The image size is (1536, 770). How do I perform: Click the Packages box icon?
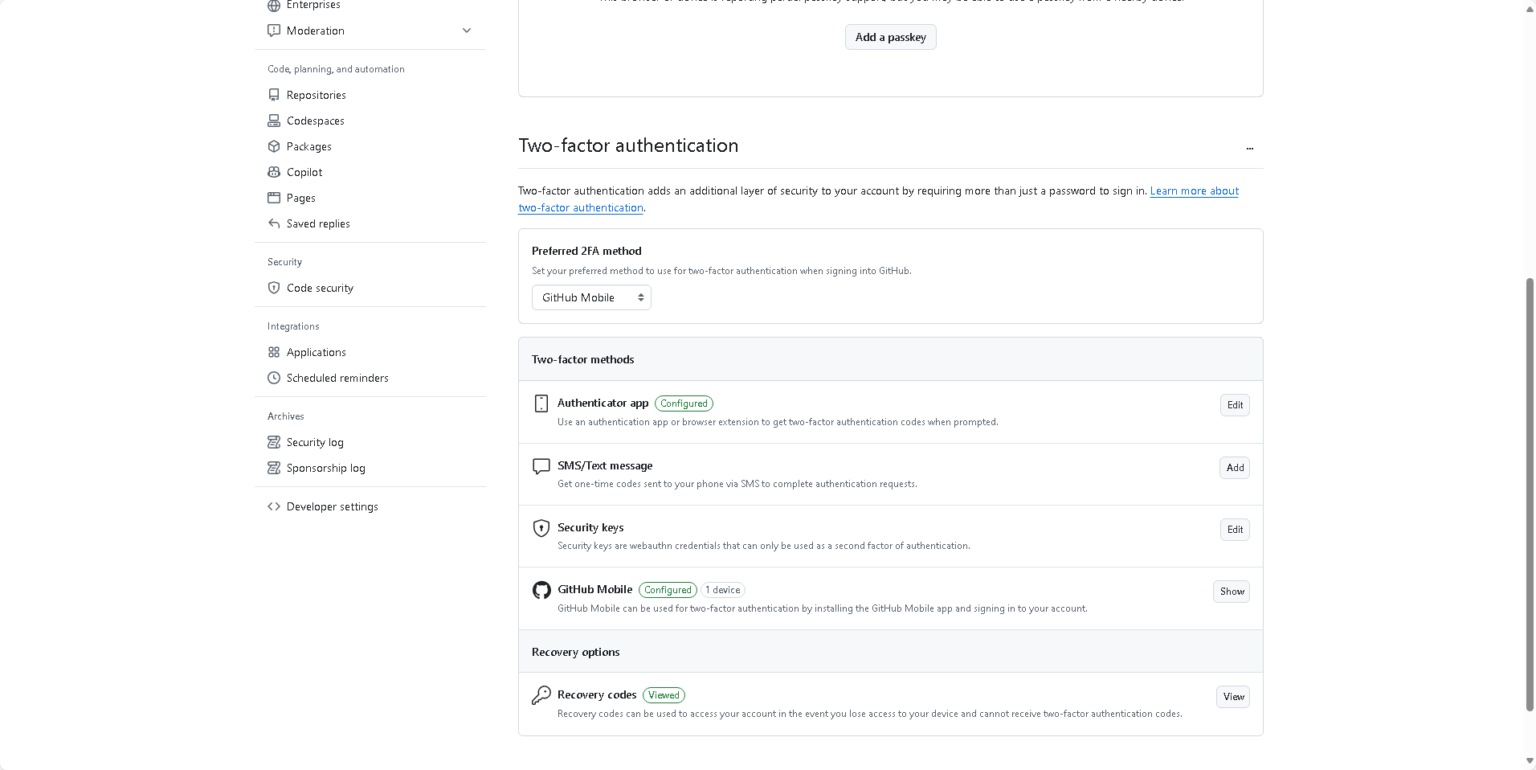coord(274,146)
